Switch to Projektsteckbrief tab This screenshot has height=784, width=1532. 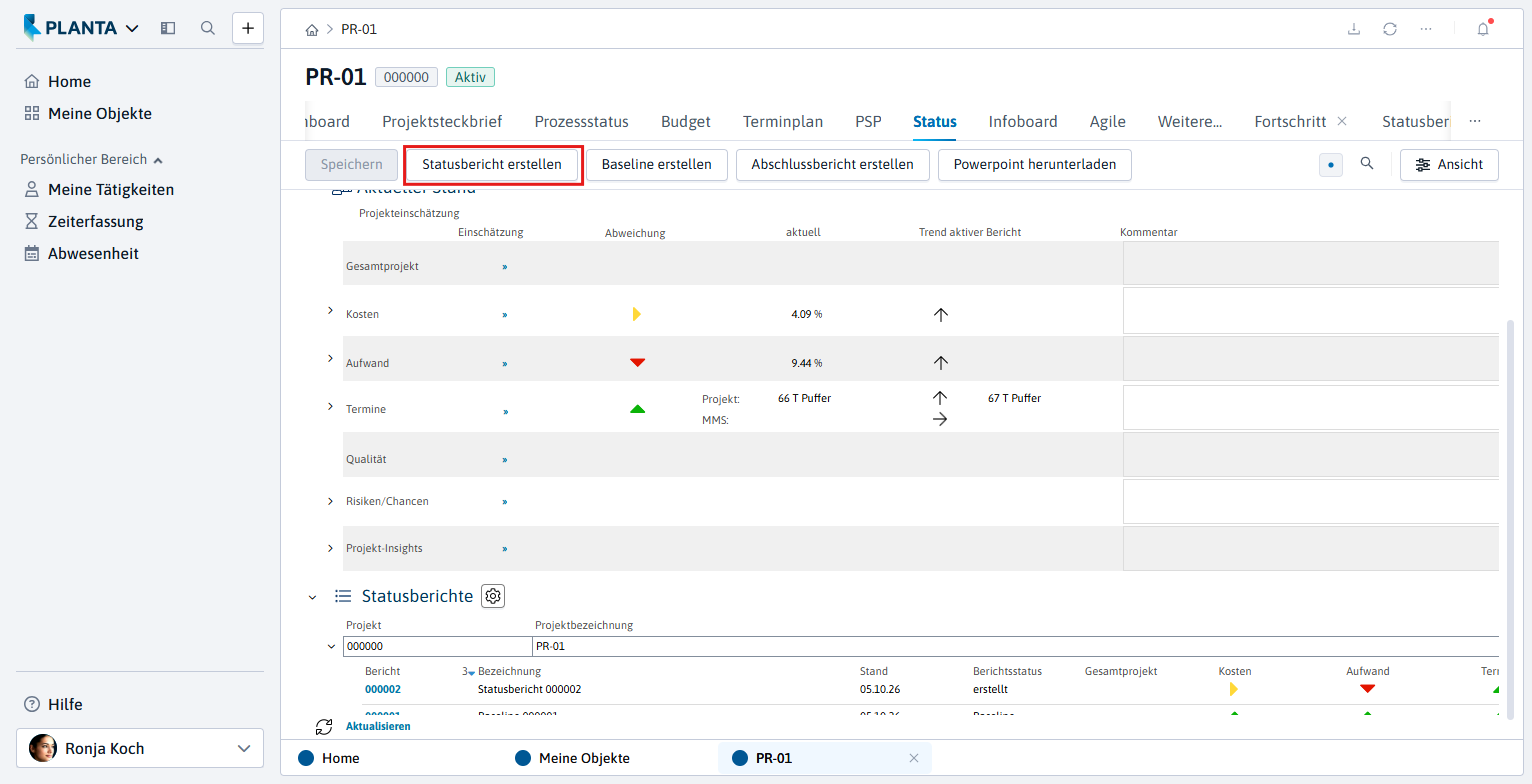point(442,121)
